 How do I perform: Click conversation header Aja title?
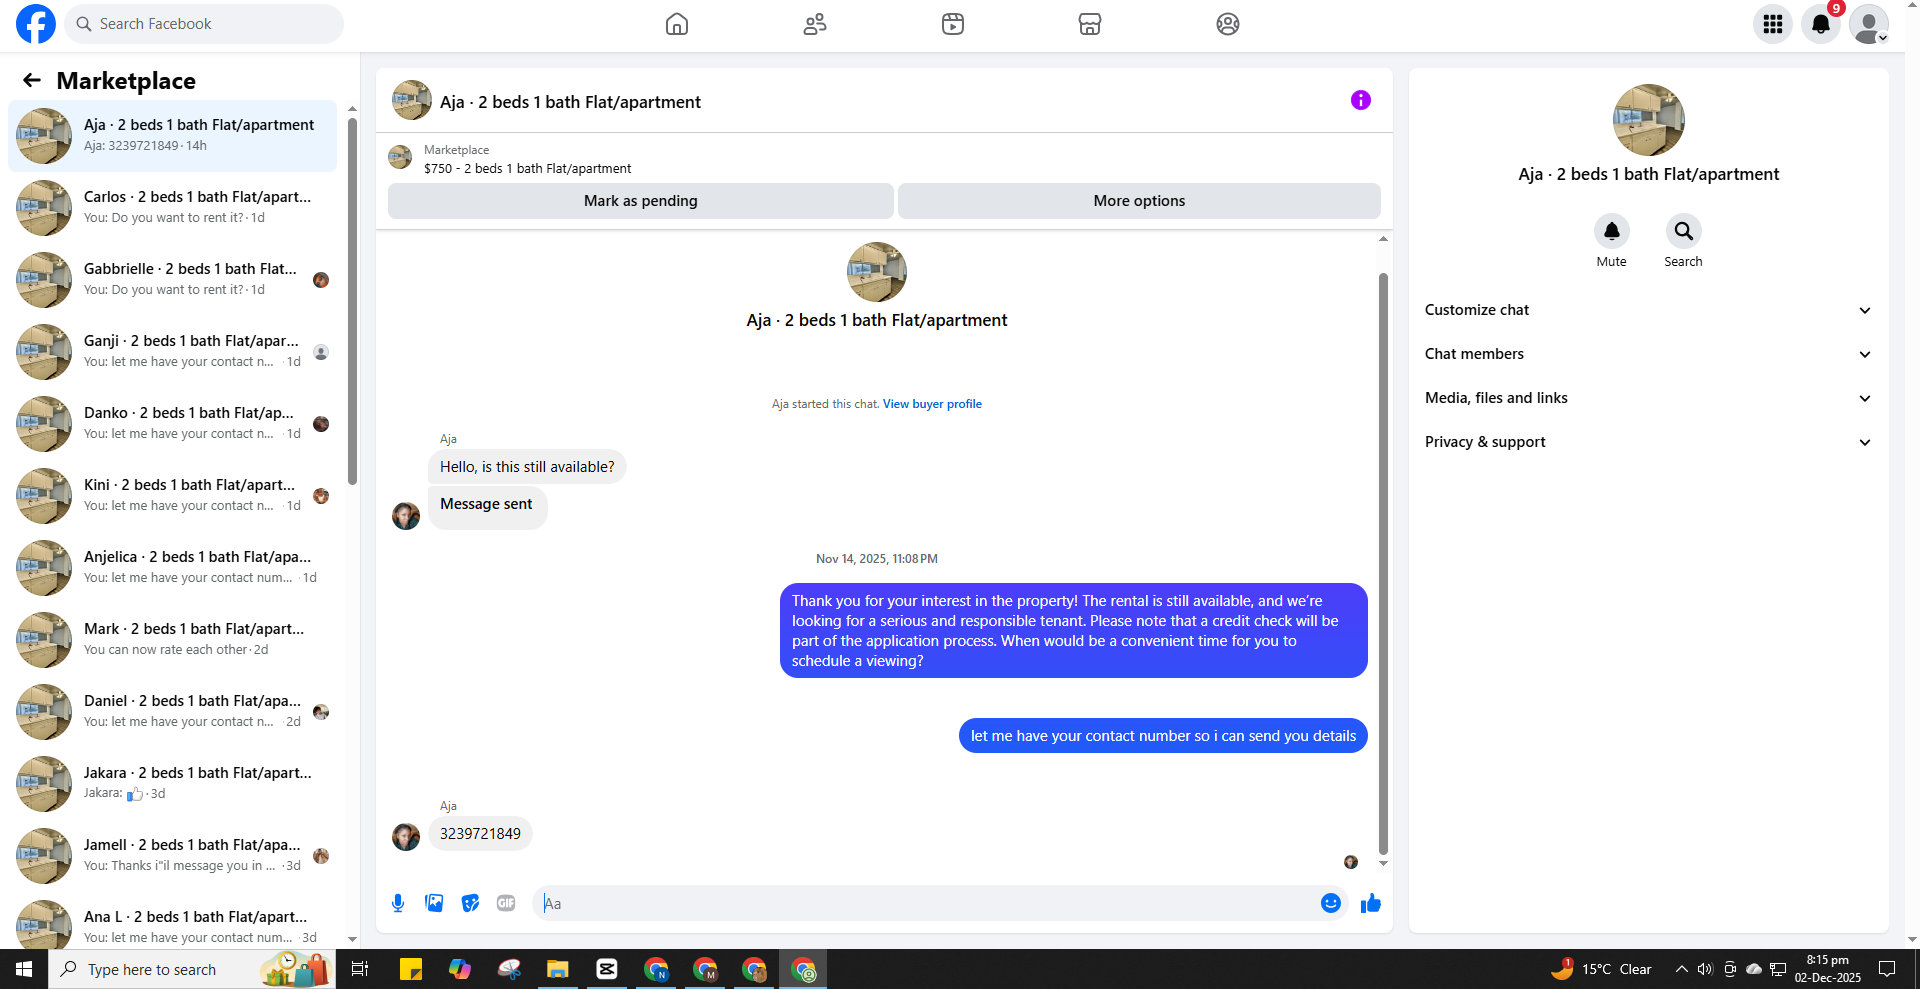coord(570,102)
